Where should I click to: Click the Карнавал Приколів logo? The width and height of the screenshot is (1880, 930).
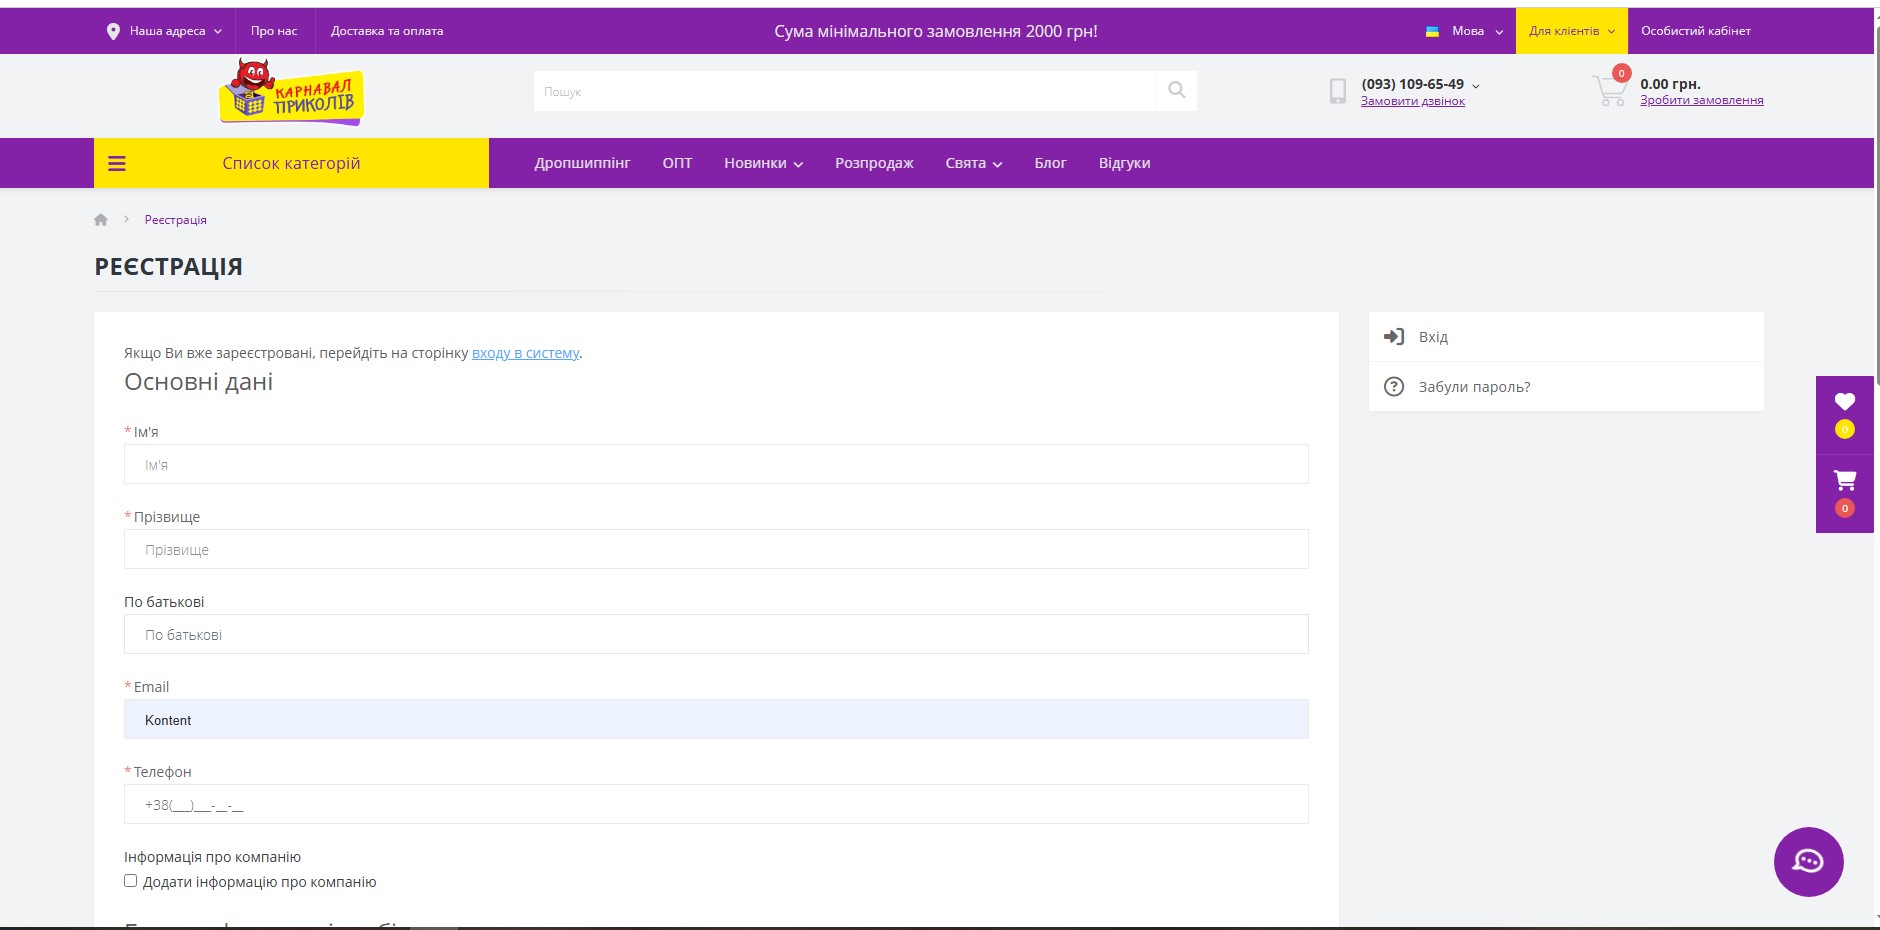pos(291,93)
